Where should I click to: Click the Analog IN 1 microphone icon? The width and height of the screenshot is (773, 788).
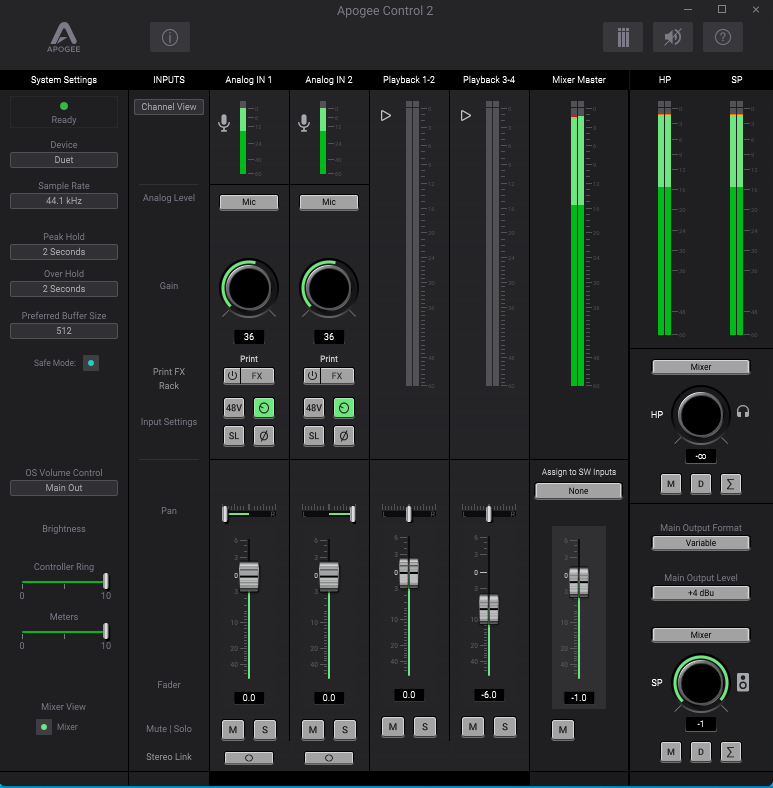point(224,123)
